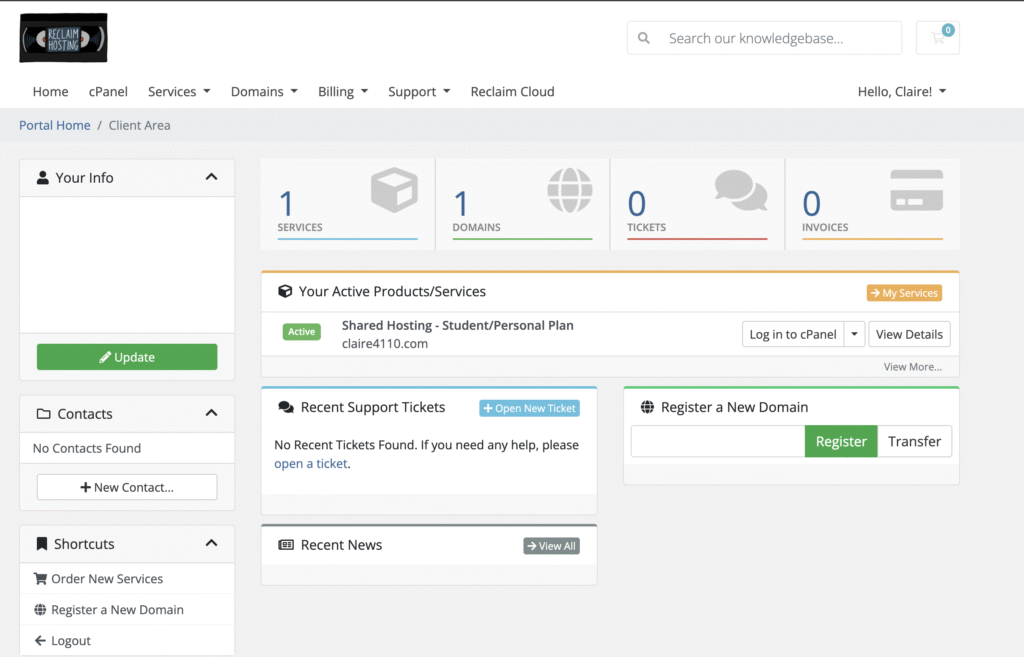Click the My Services button
Viewport: 1024px width, 657px height.
point(904,293)
